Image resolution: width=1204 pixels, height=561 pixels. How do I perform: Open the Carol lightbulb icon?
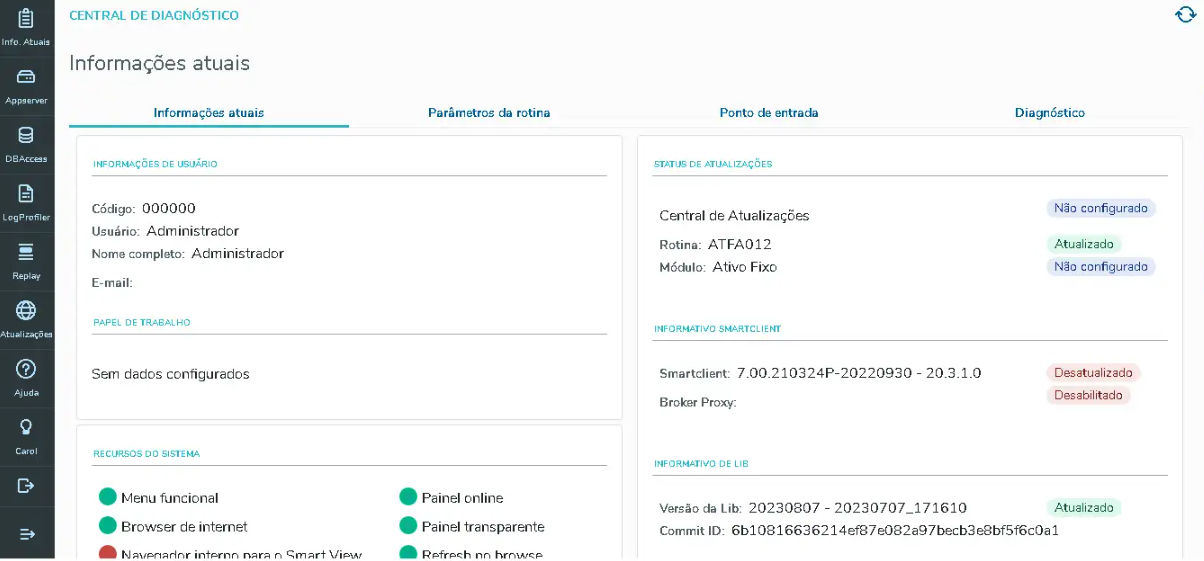point(26,428)
